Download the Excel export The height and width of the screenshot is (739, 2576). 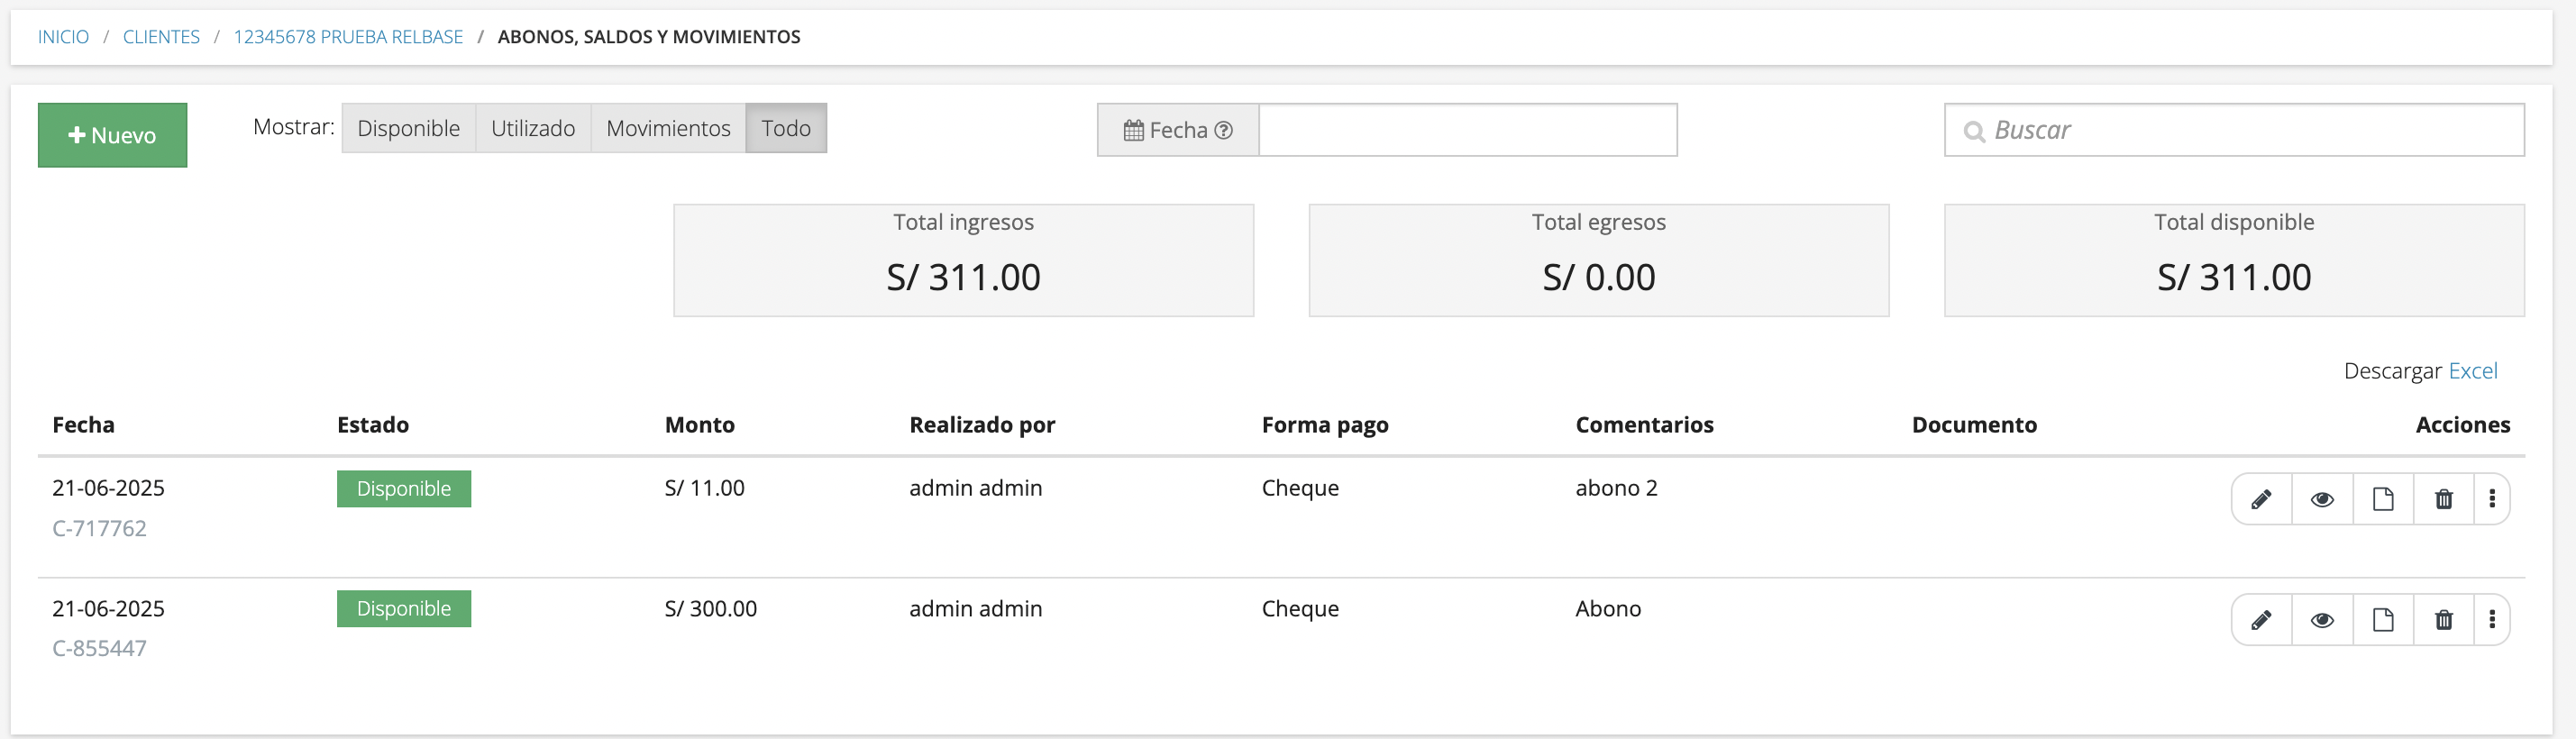(x=2472, y=371)
